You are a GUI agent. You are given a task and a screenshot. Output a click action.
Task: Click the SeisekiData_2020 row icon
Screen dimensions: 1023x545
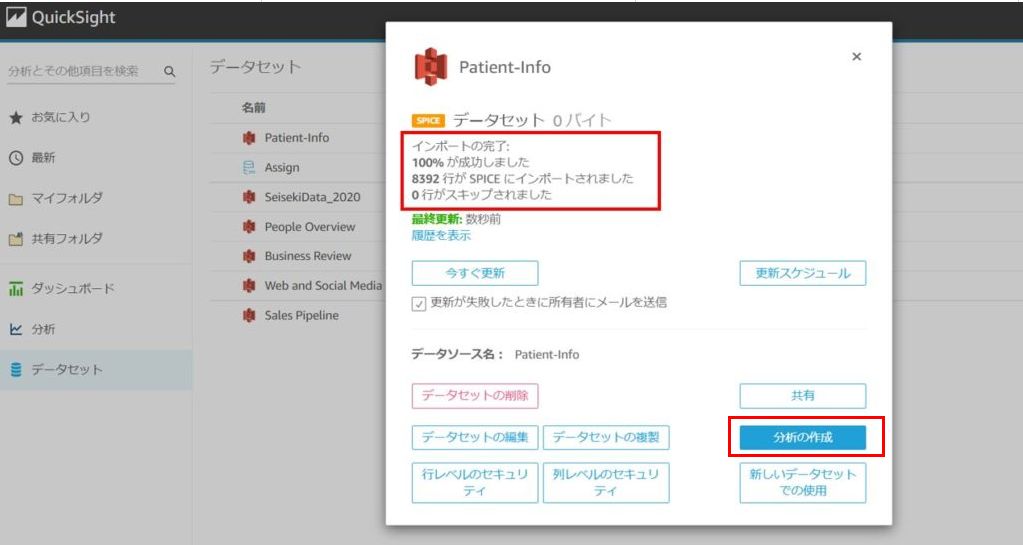tap(249, 197)
